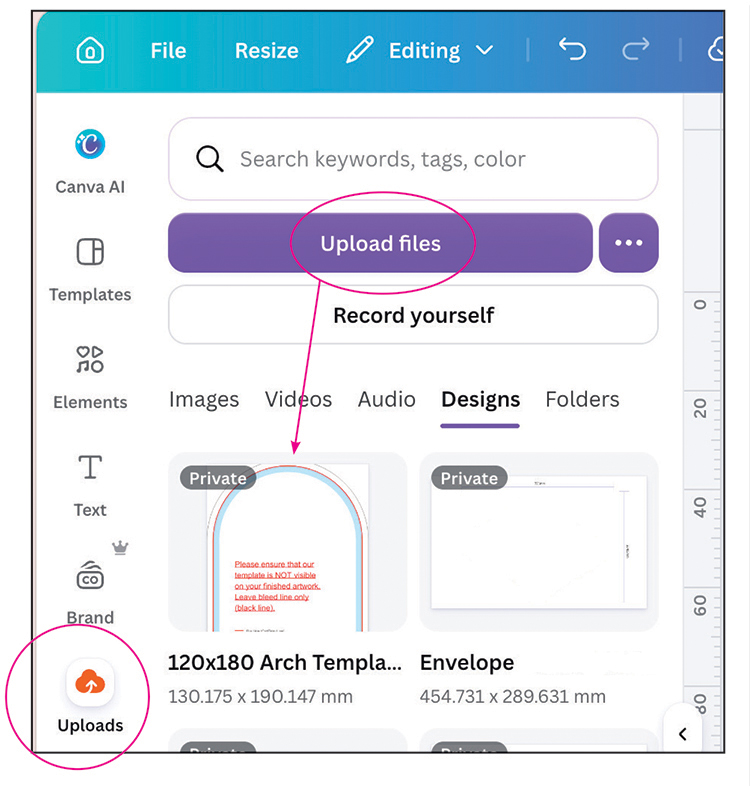The image size is (750, 786).
Task: Open the Text panel
Action: point(90,485)
